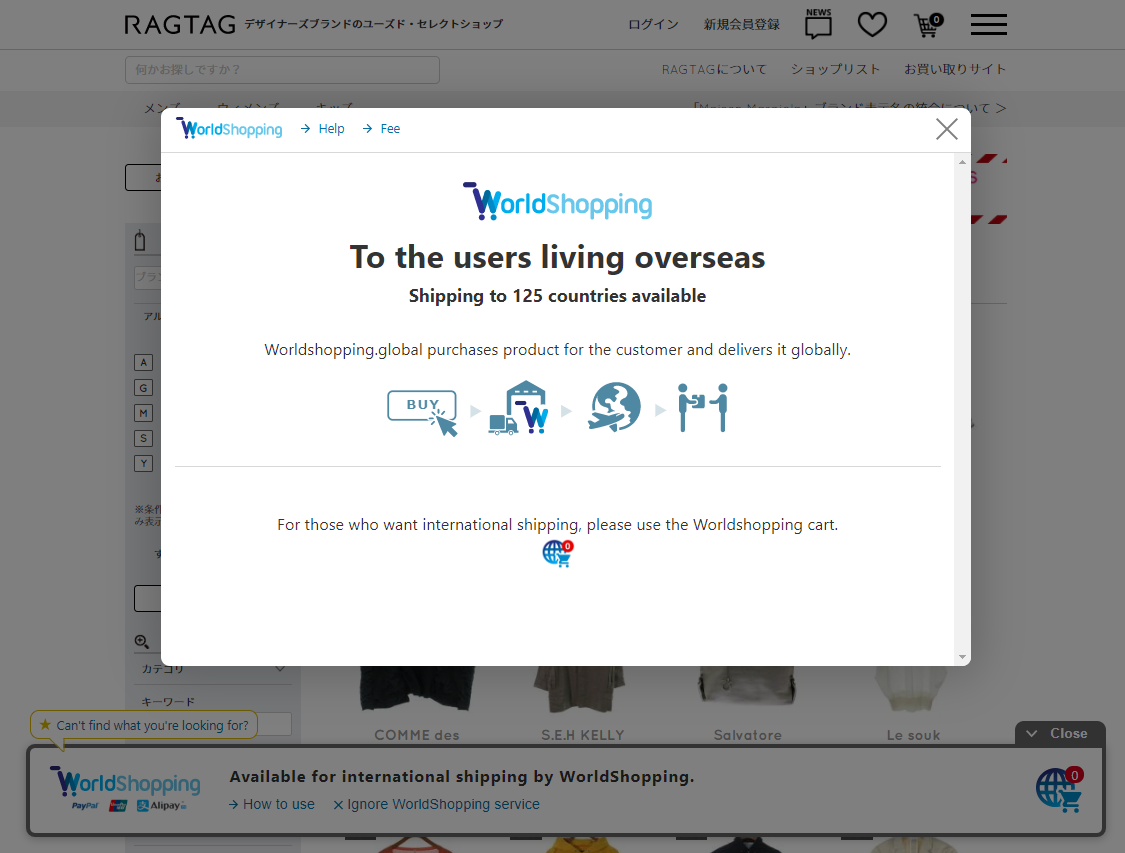Click Ignore WorldShopping service link
This screenshot has height=853, width=1125.
click(x=436, y=804)
